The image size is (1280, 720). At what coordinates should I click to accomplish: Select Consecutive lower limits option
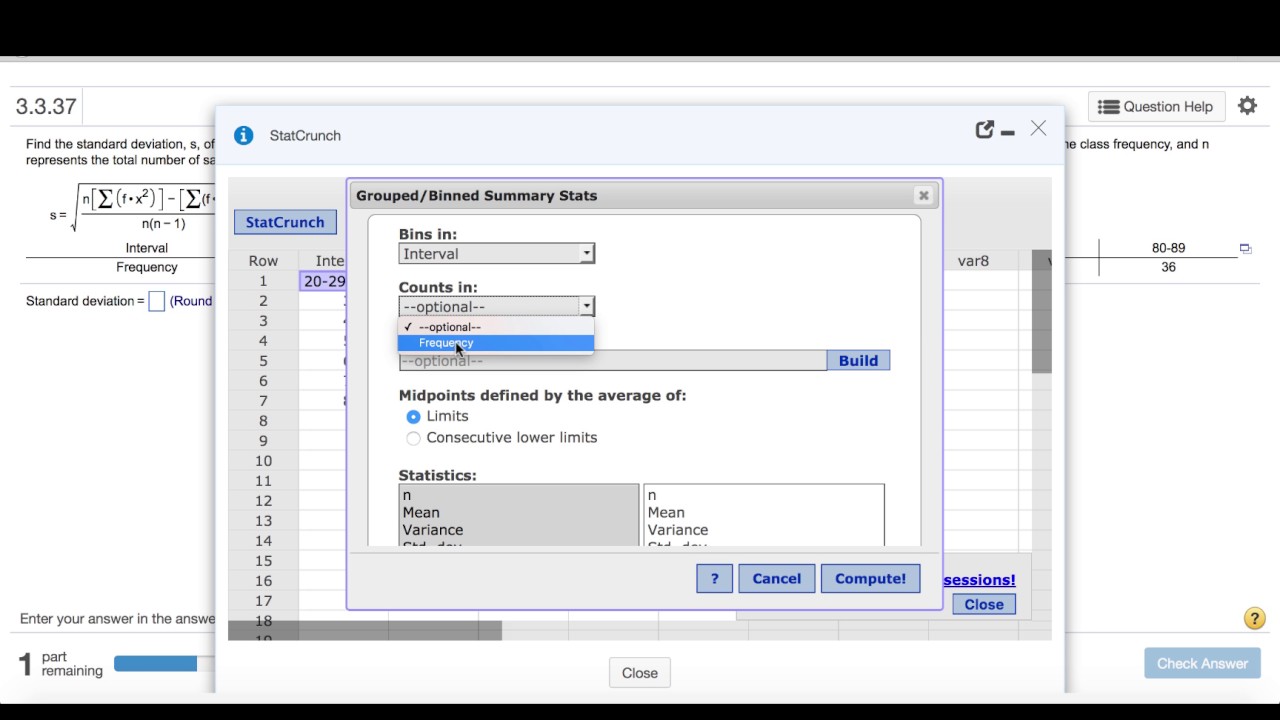tap(413, 438)
